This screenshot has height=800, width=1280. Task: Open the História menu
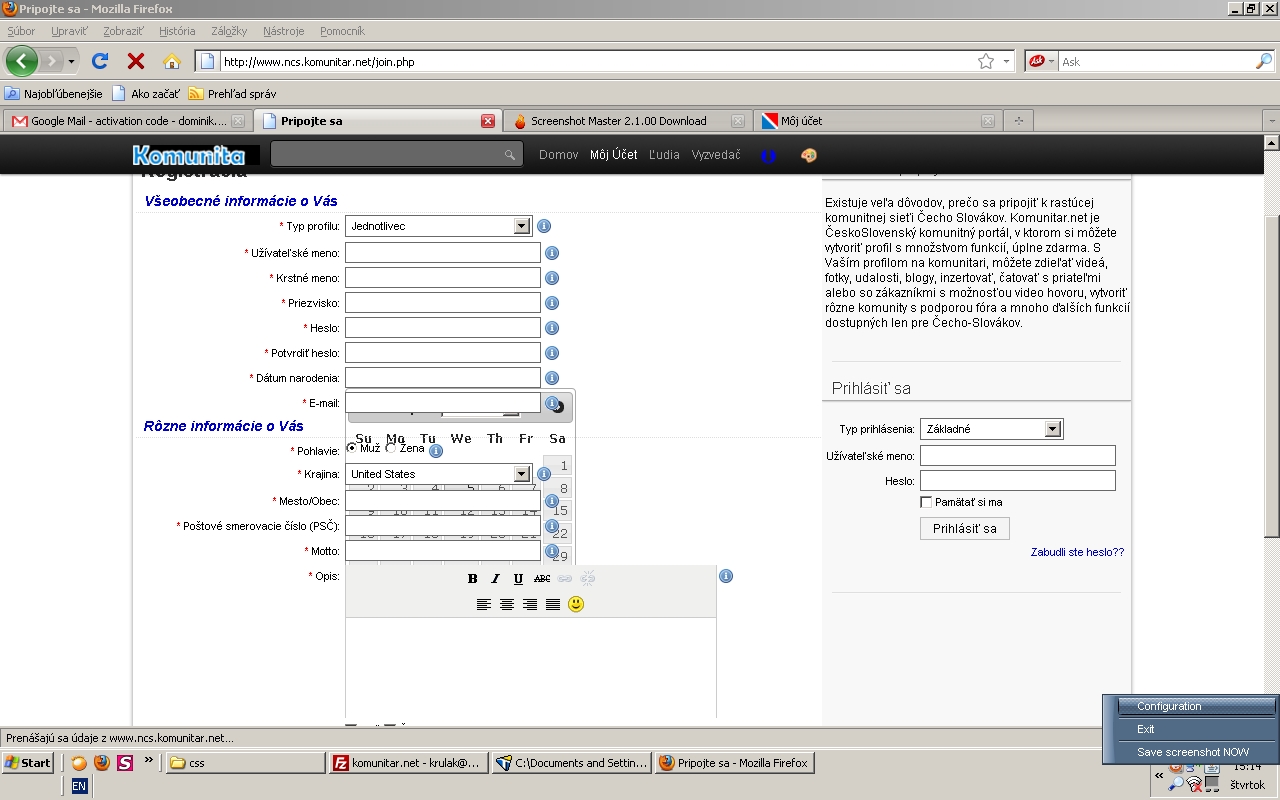177,31
